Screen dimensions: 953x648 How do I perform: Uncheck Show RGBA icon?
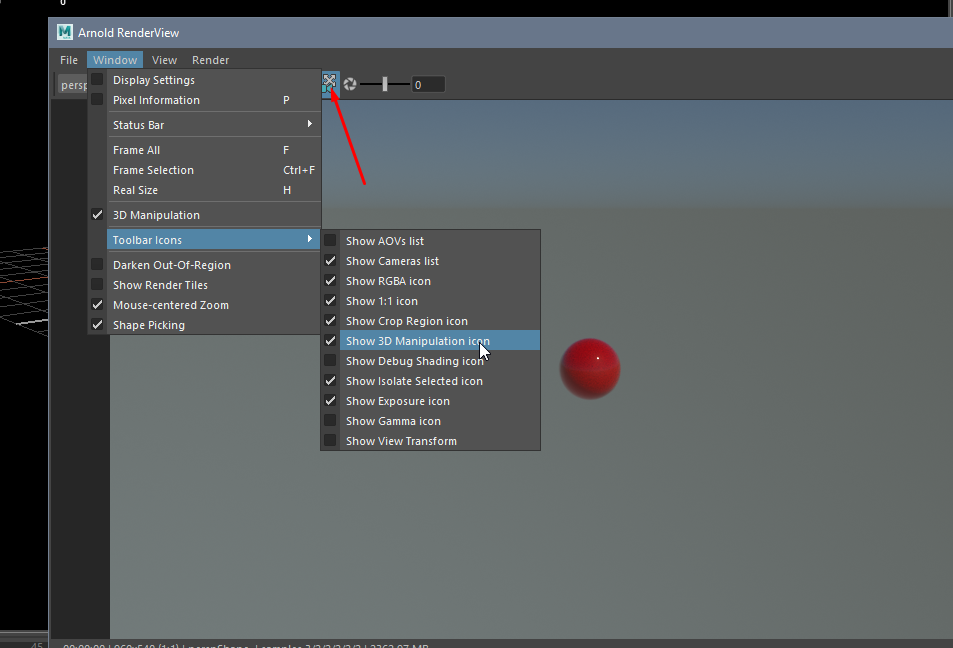430,281
